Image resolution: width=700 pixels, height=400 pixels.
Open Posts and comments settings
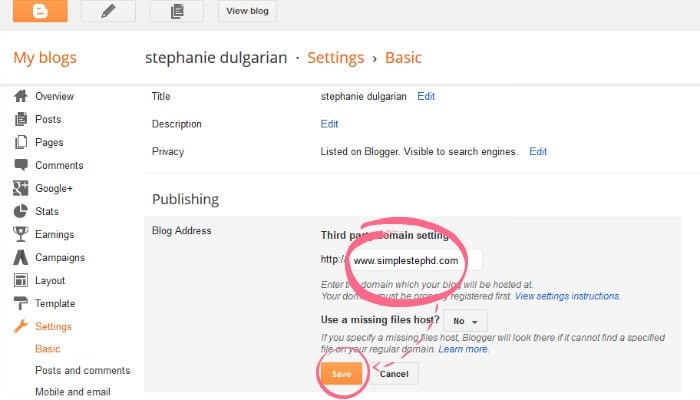(83, 370)
